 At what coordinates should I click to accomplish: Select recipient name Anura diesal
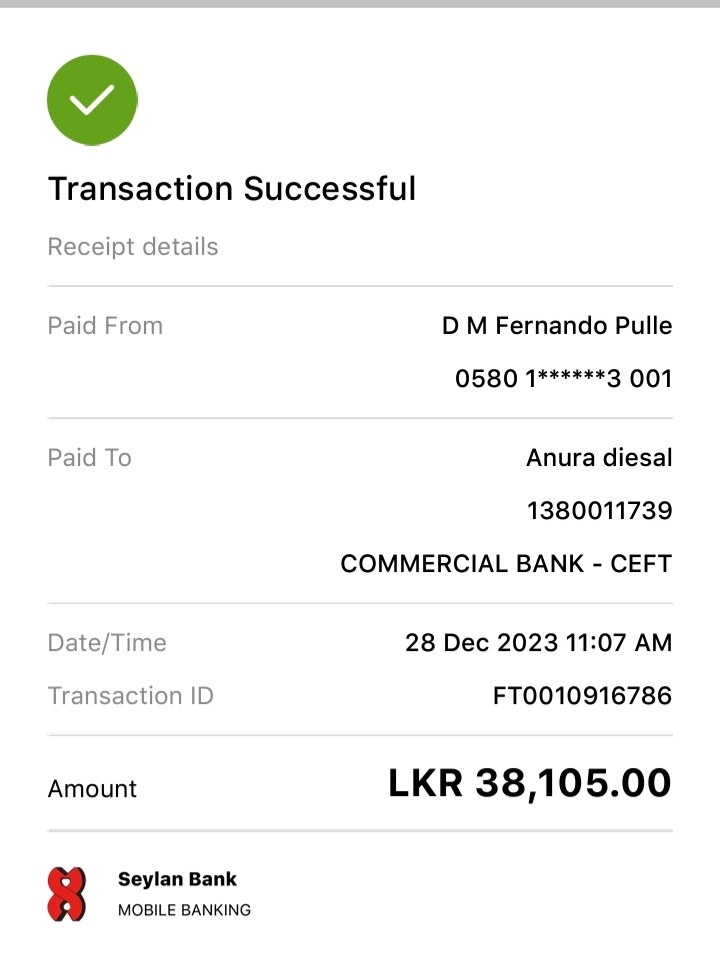[x=599, y=458]
